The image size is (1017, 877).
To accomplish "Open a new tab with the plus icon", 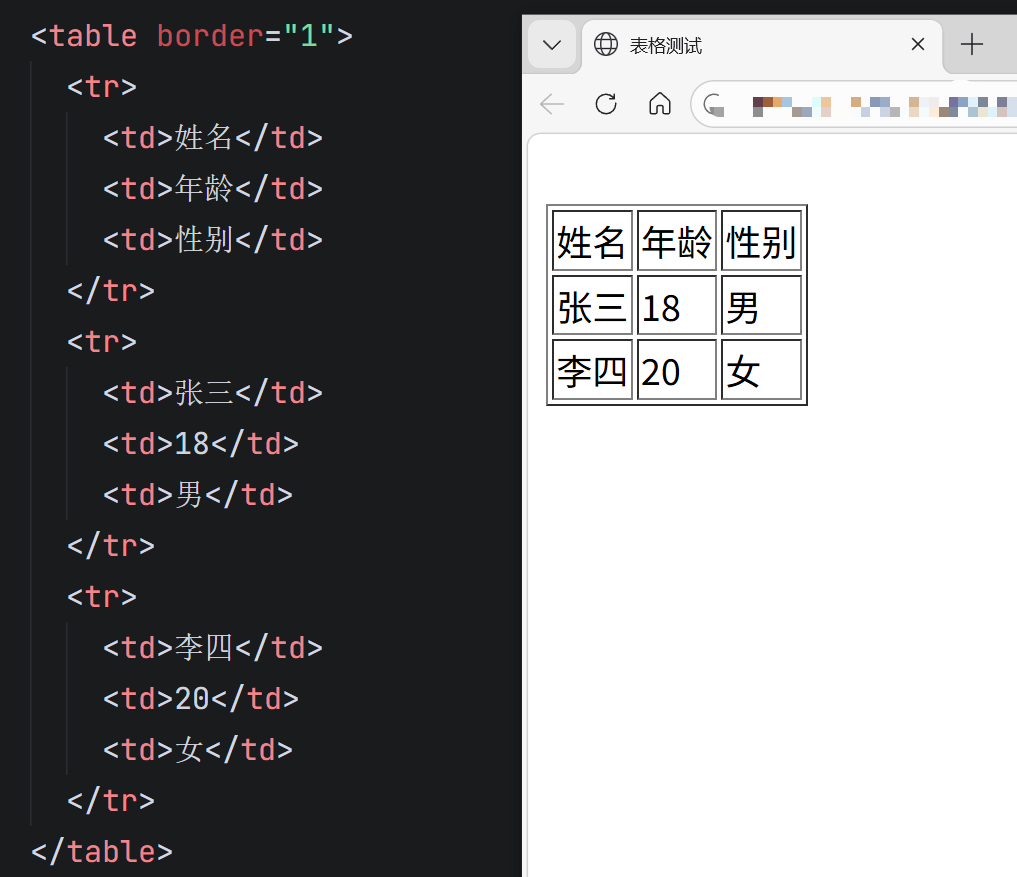I will [x=972, y=44].
